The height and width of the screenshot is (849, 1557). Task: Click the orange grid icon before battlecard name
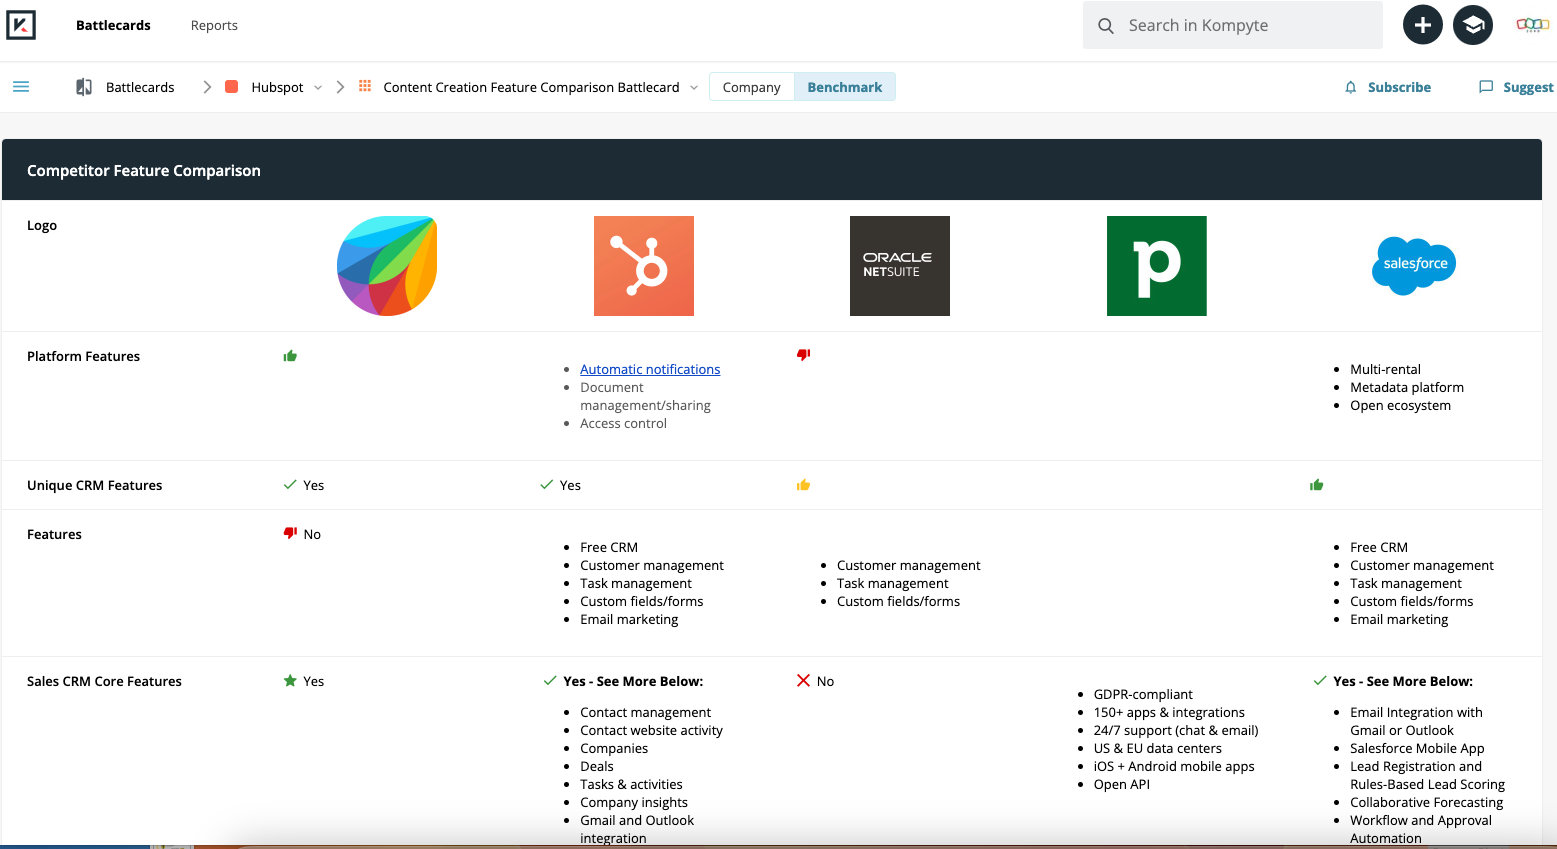365,86
